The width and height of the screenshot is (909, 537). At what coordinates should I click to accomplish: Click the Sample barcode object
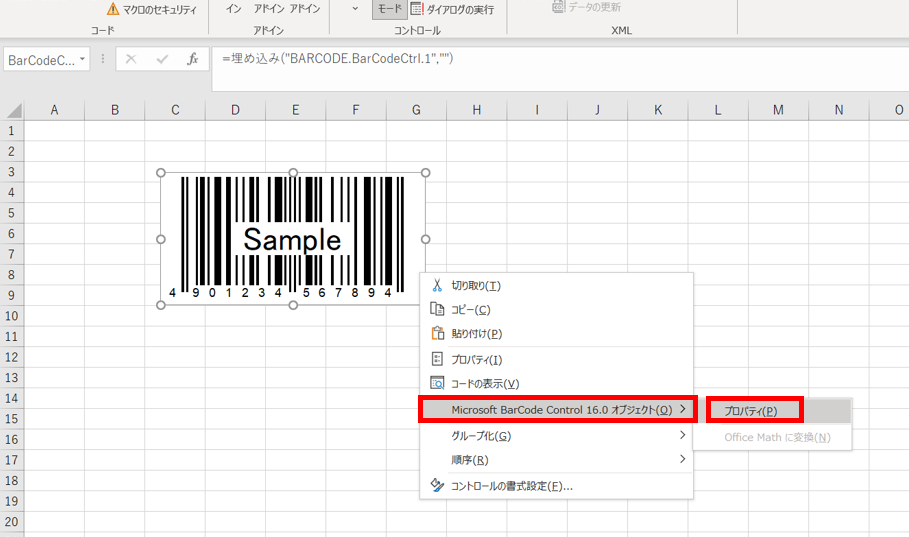293,239
